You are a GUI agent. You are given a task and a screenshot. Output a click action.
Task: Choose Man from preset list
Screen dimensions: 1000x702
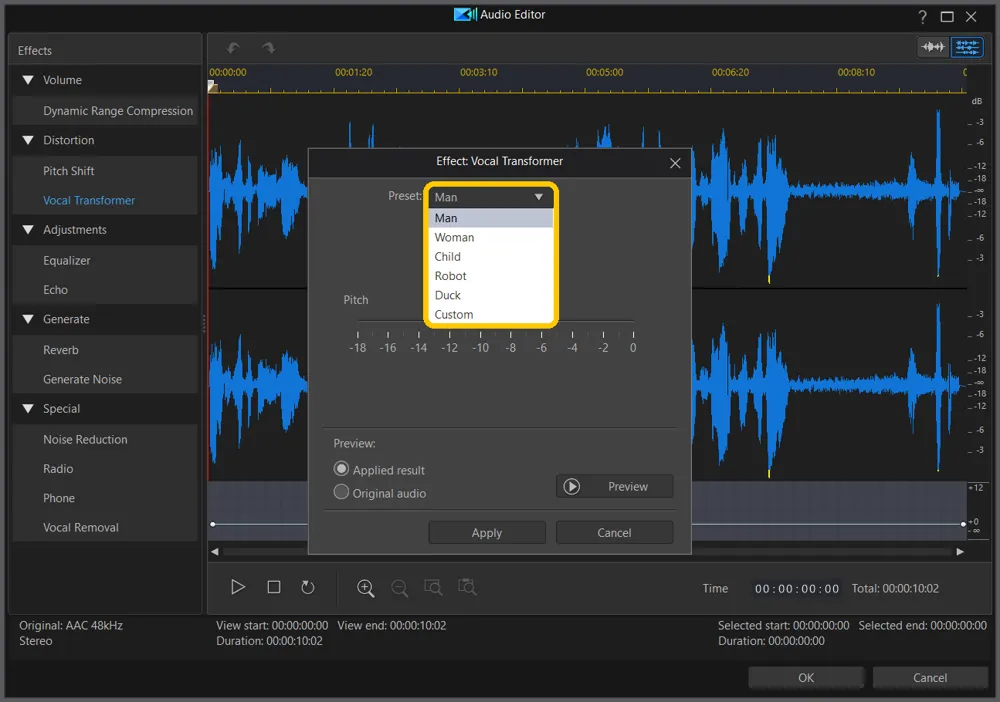(490, 218)
